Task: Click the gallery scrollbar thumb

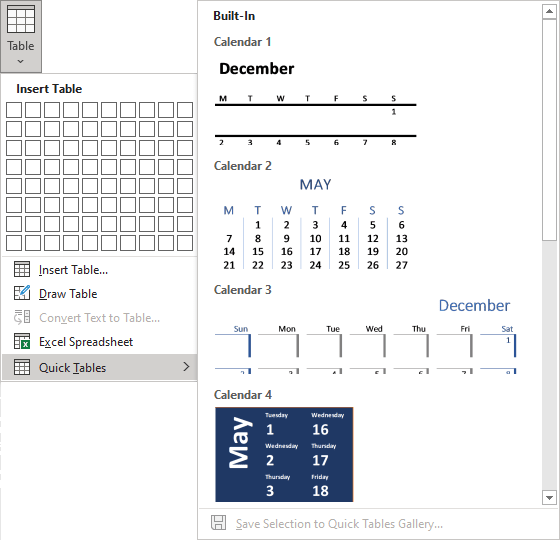Action: [x=549, y=130]
